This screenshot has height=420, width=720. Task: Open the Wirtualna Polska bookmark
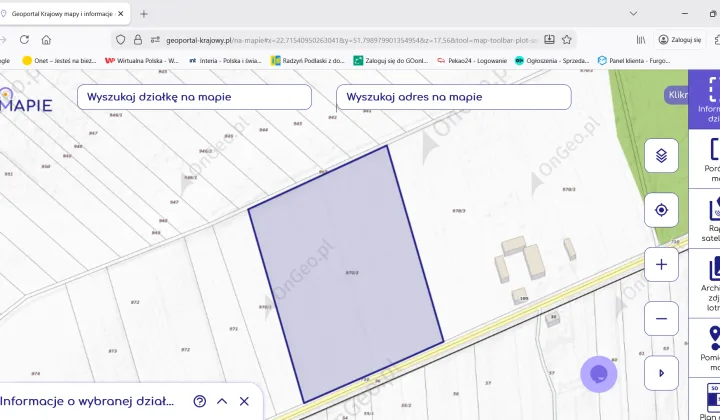(142, 61)
